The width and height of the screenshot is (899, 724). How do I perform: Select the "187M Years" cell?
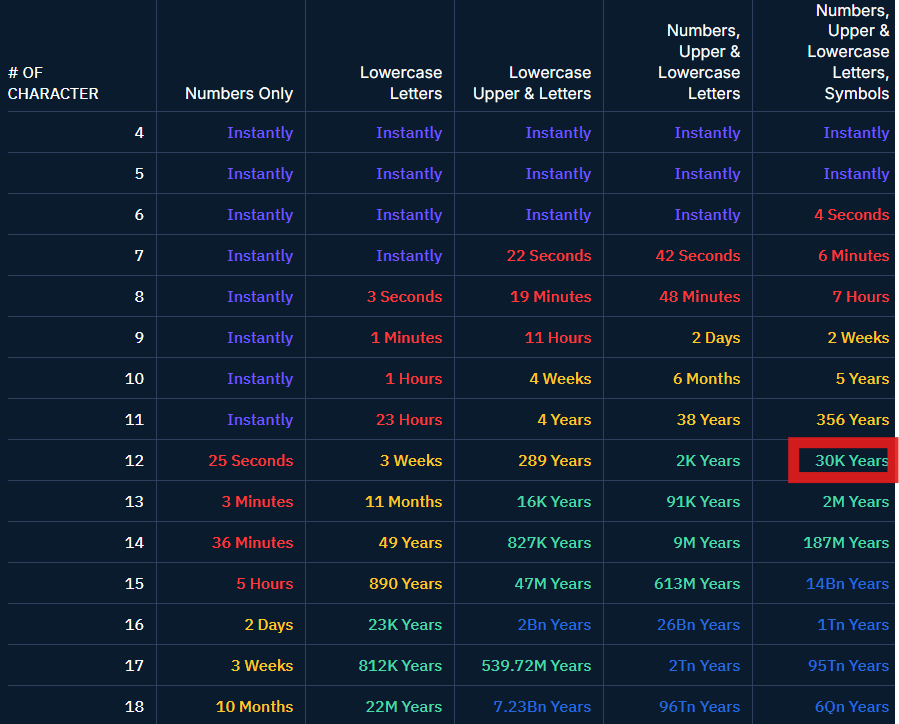(845, 543)
